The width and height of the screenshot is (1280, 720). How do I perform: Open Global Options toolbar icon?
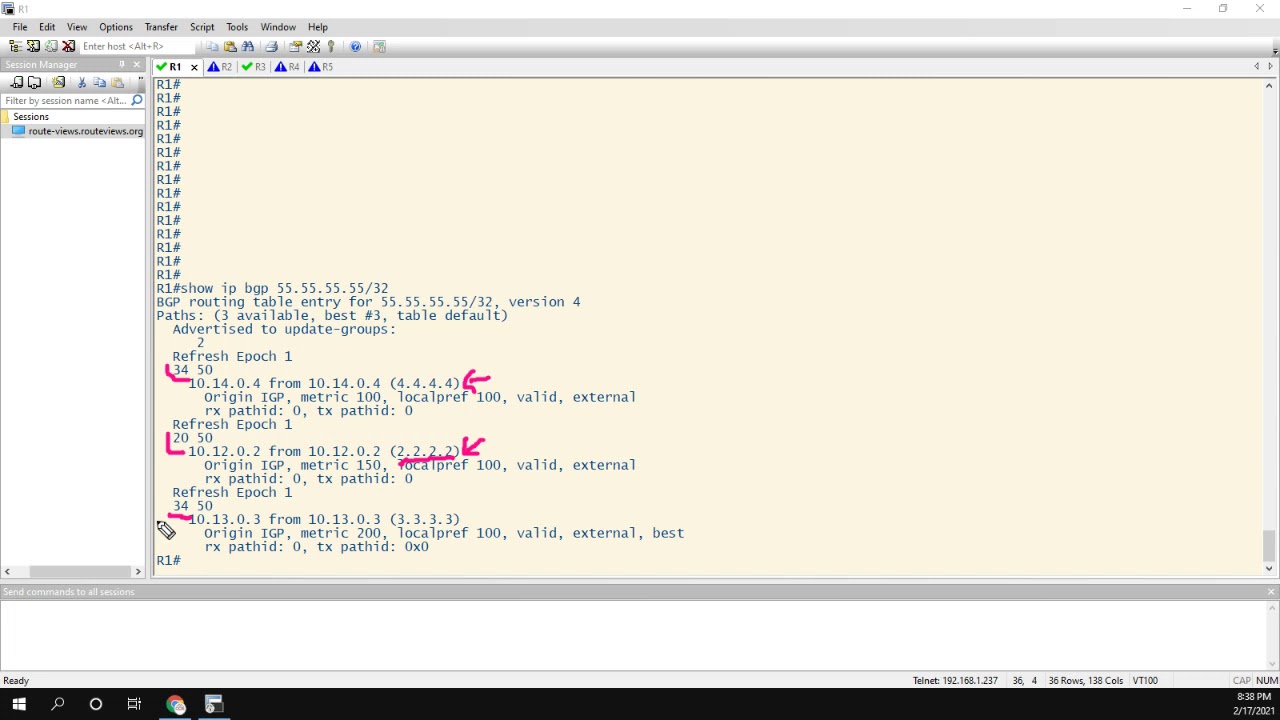click(314, 46)
